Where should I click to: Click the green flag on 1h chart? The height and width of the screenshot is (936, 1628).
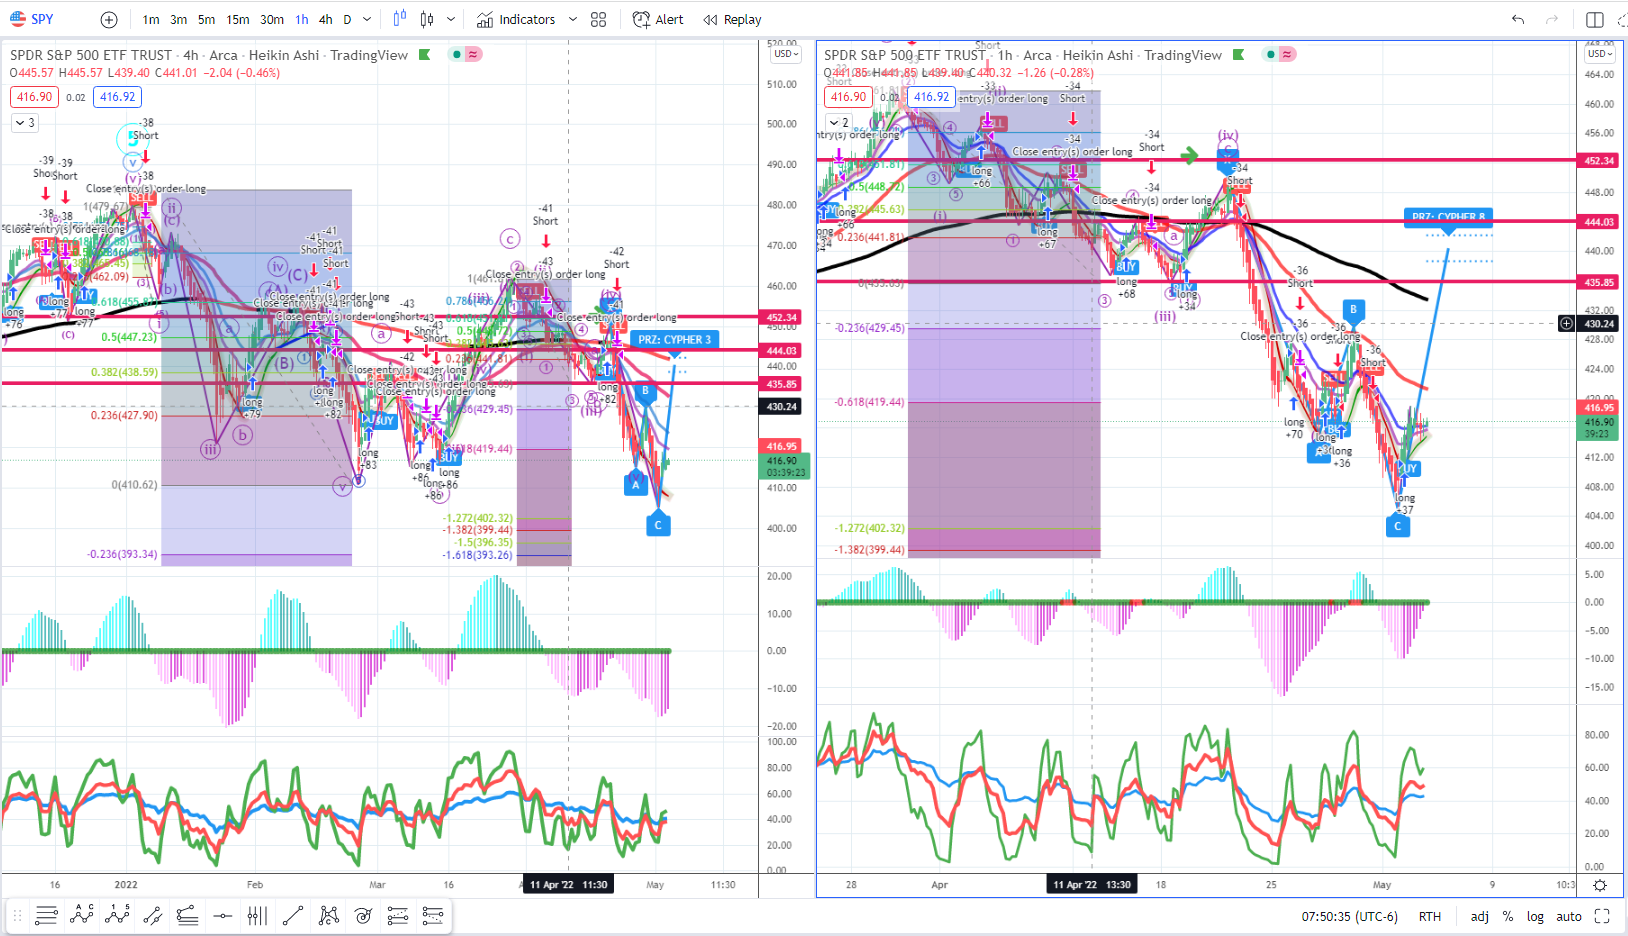(x=1239, y=55)
